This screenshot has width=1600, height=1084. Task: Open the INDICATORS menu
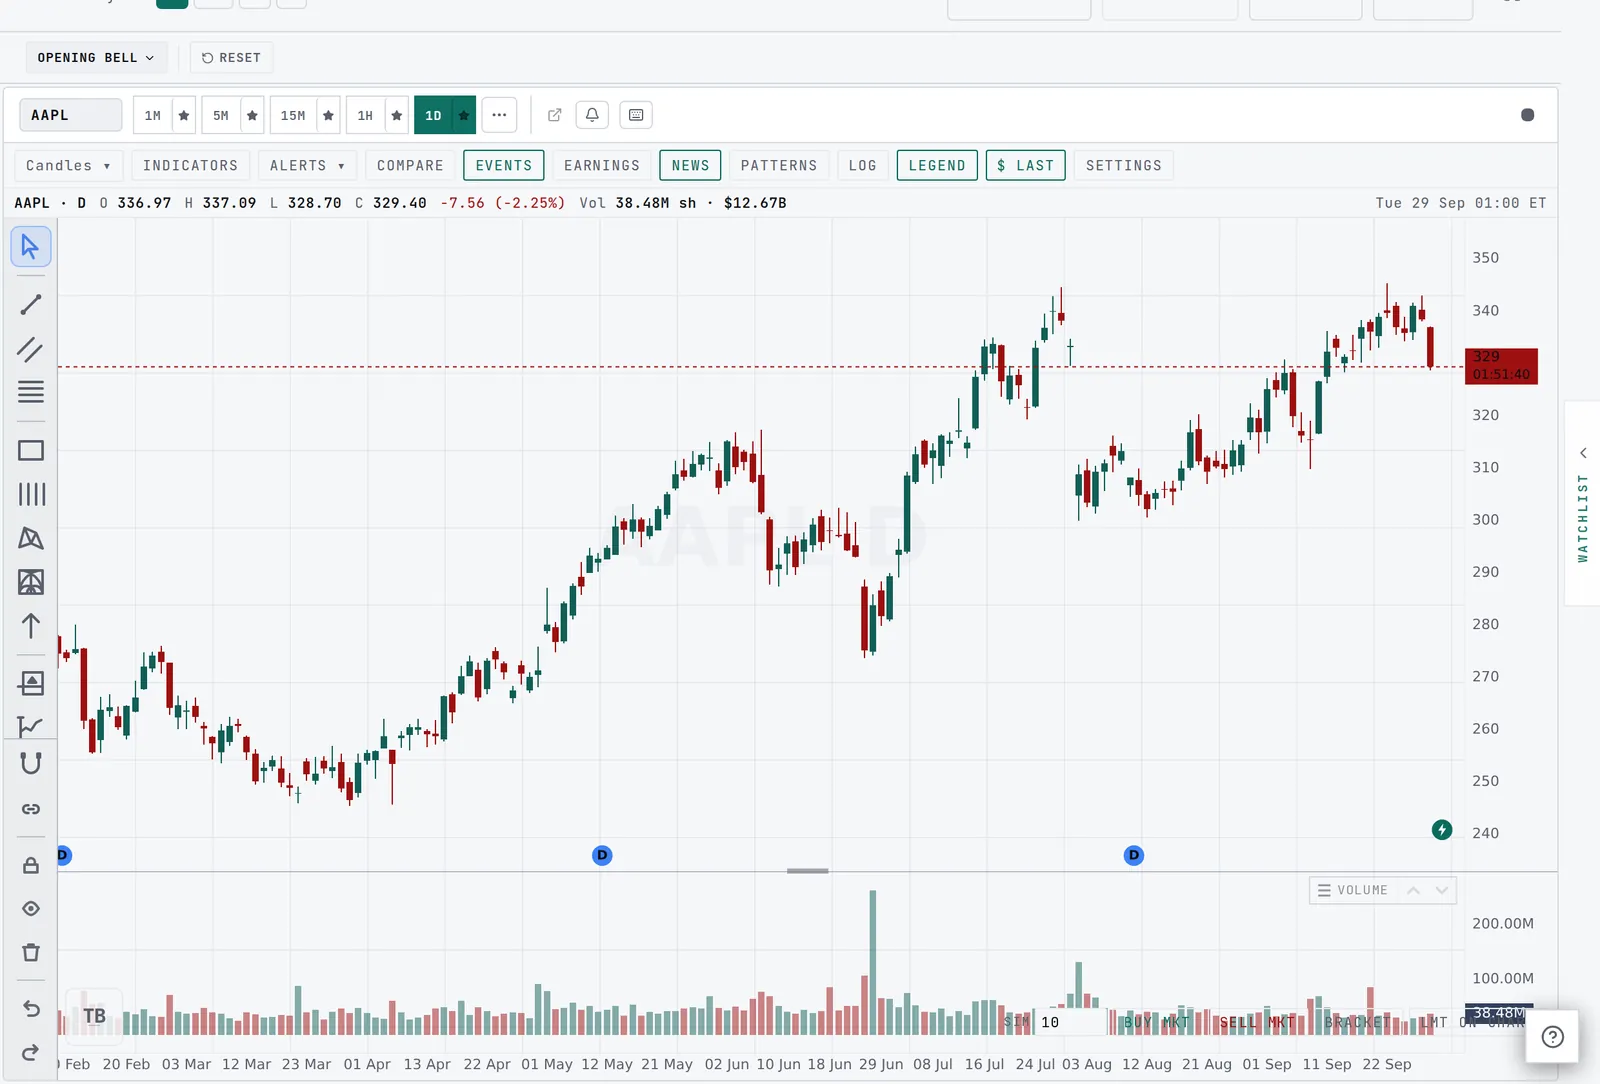pos(190,165)
